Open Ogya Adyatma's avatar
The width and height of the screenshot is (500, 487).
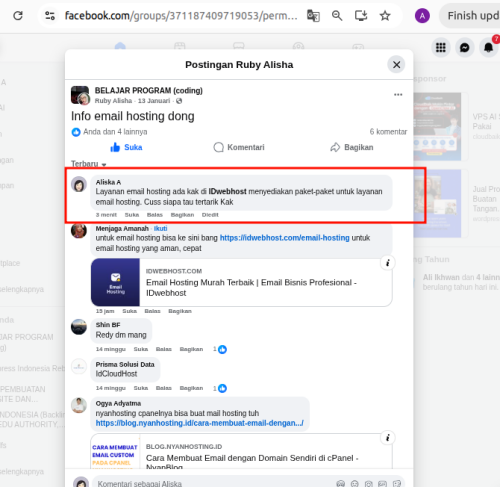point(79,405)
